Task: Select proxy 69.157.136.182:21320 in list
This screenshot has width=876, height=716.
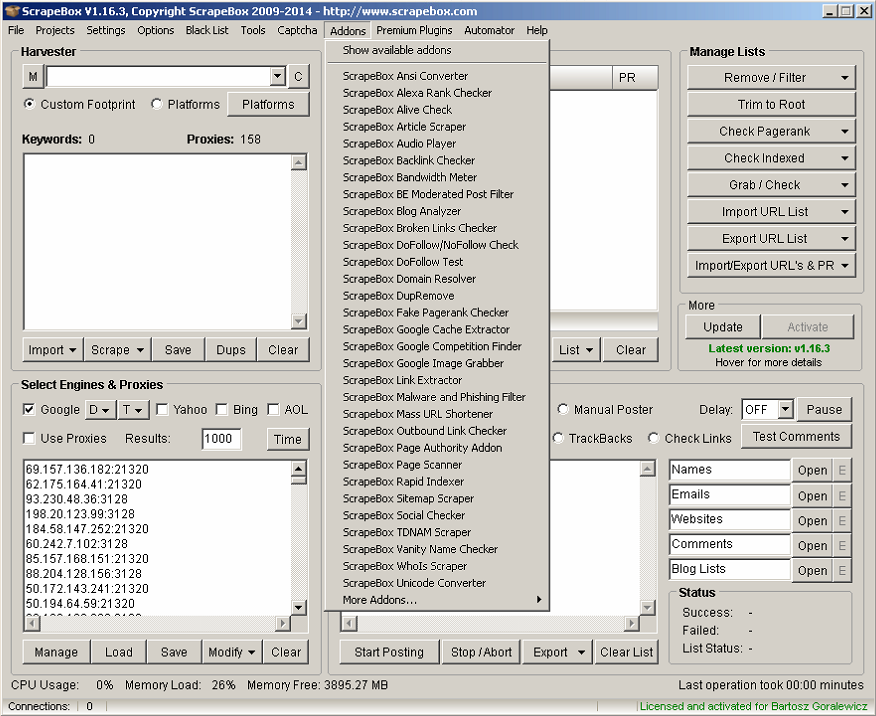Action: pos(88,469)
